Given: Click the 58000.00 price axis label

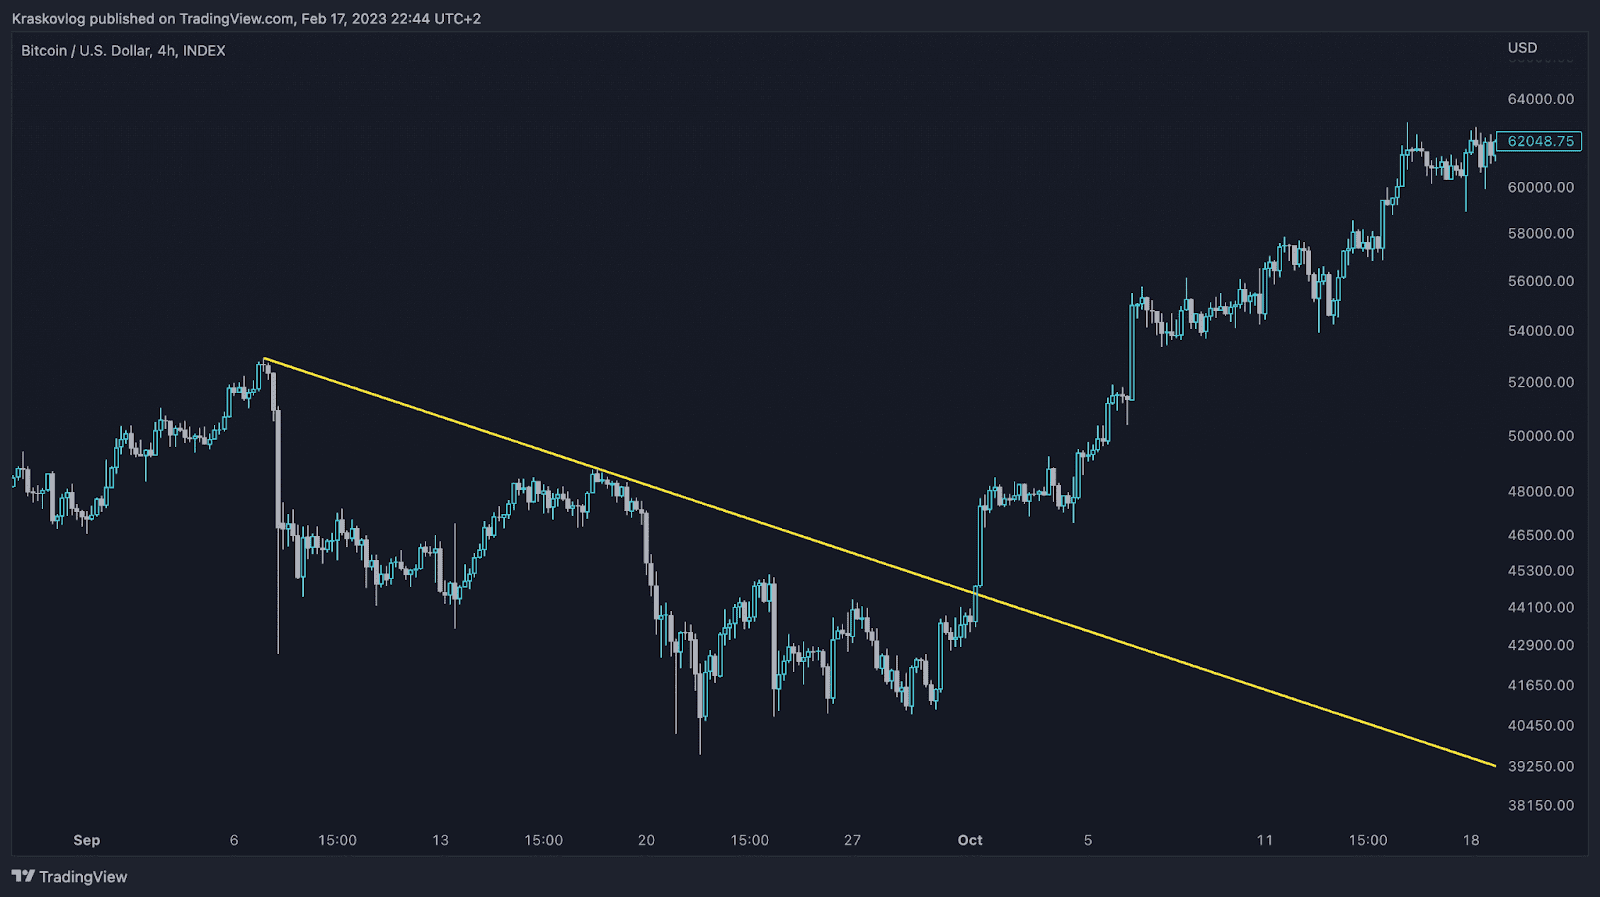Looking at the screenshot, I should coord(1540,233).
